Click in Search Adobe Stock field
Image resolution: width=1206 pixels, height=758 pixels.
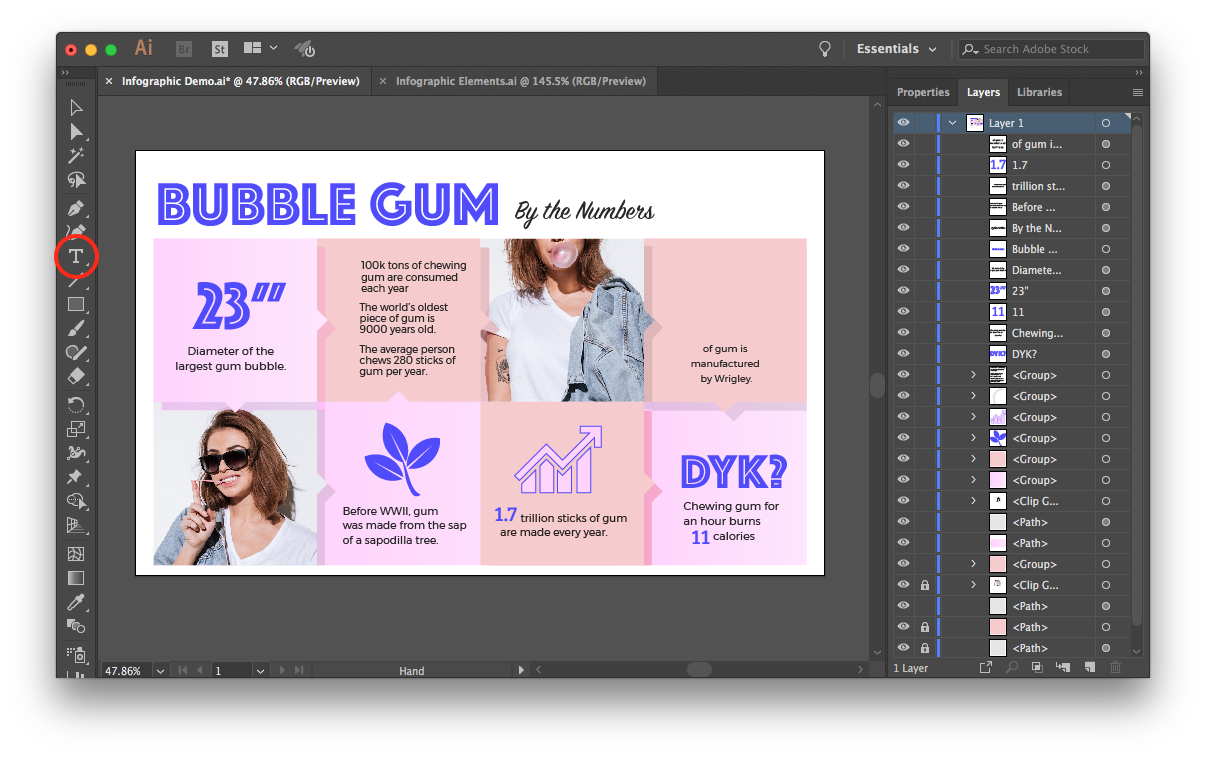pyautogui.click(x=1051, y=49)
